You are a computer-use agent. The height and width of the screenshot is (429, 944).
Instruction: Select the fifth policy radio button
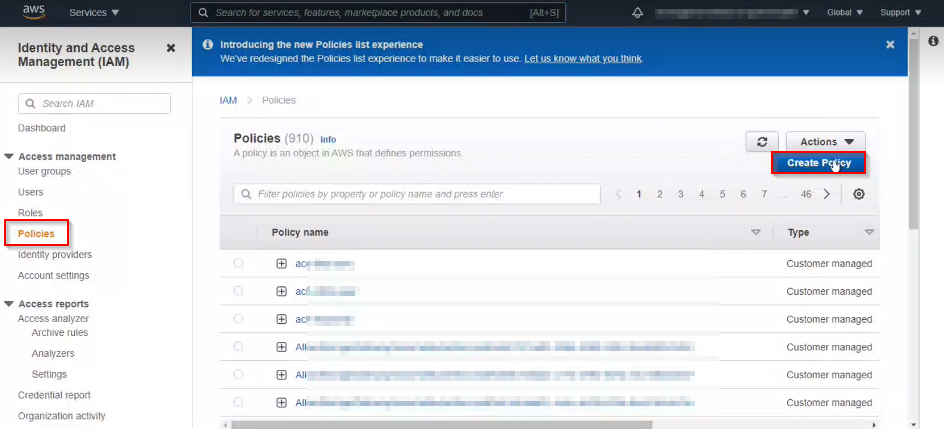(x=238, y=374)
